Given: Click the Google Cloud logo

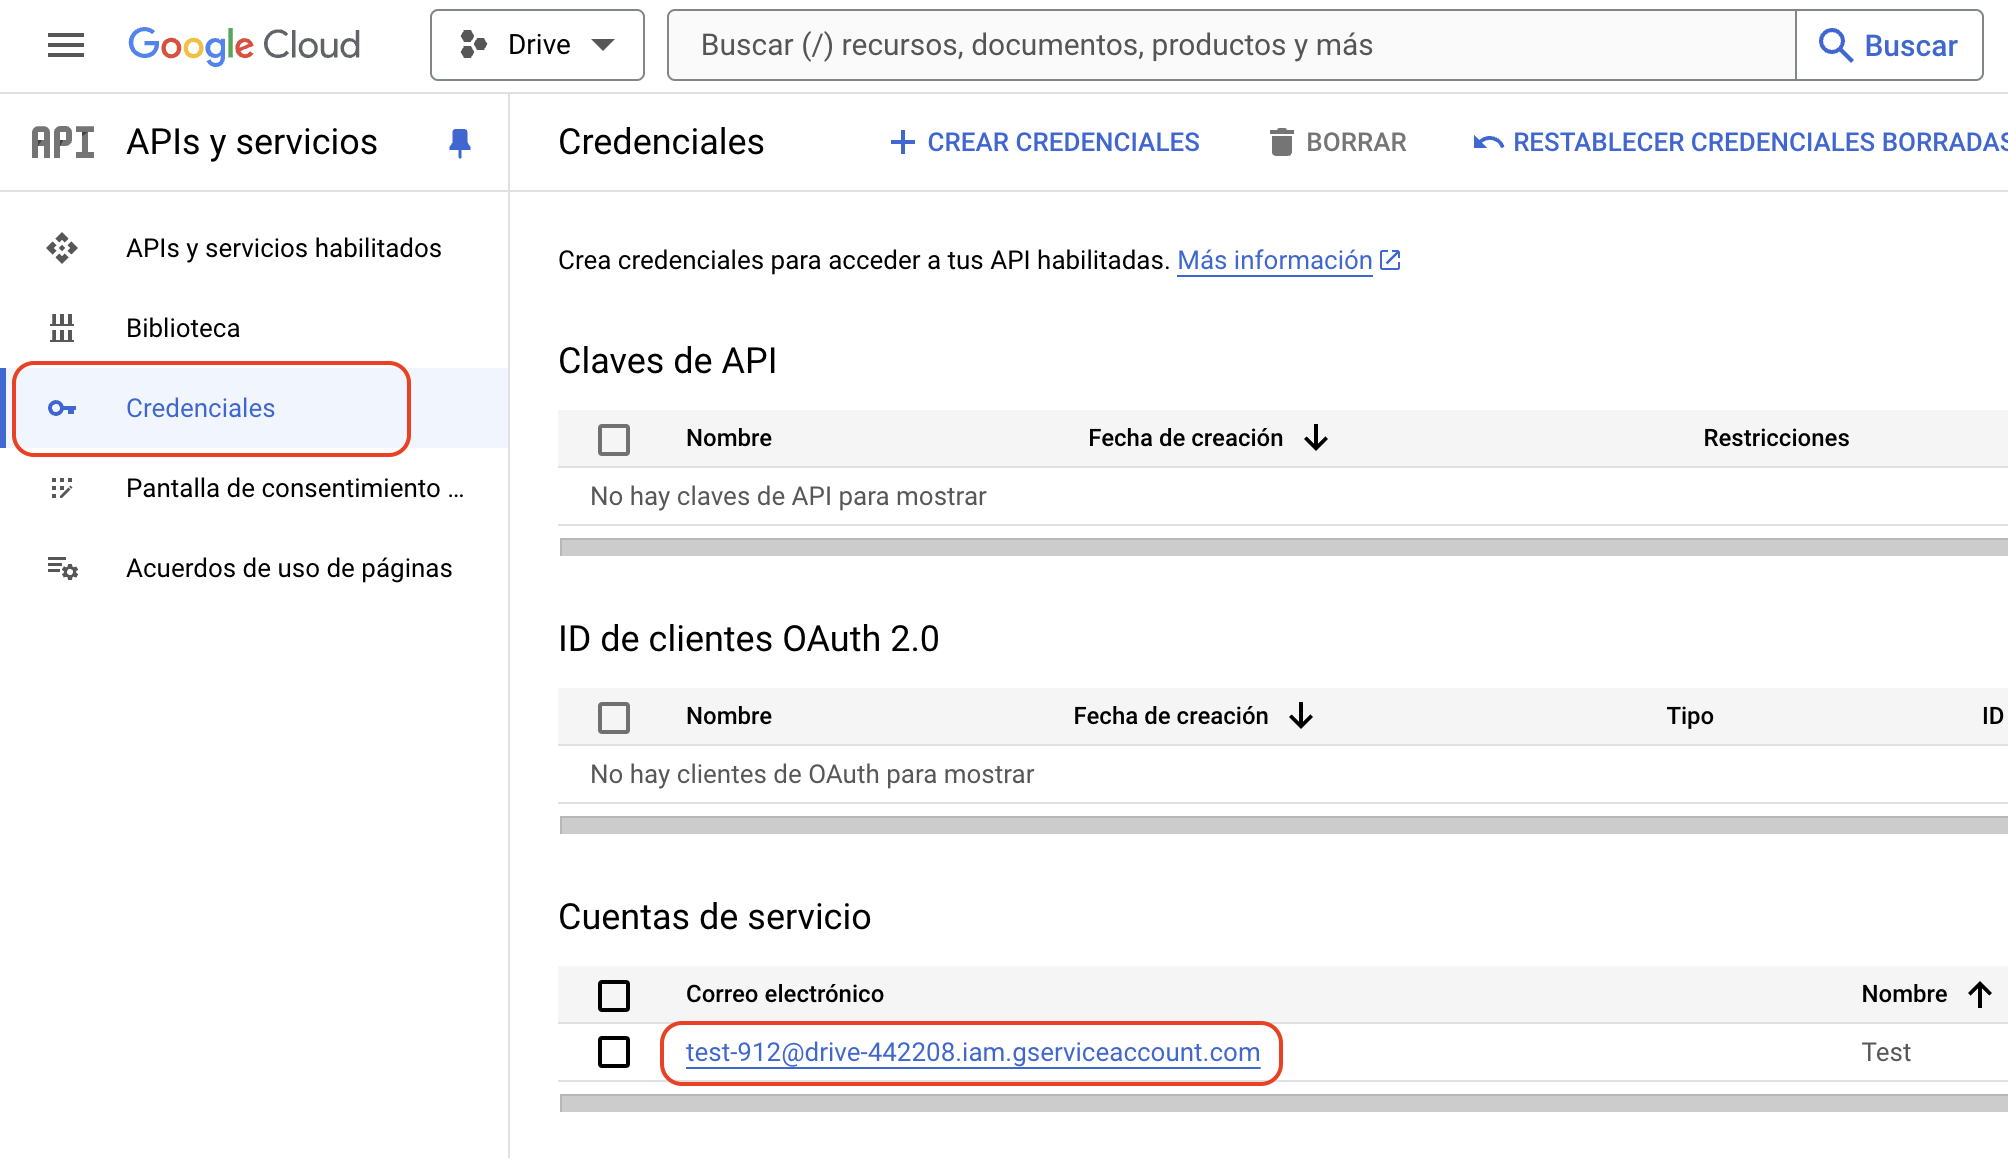Looking at the screenshot, I should coord(244,45).
